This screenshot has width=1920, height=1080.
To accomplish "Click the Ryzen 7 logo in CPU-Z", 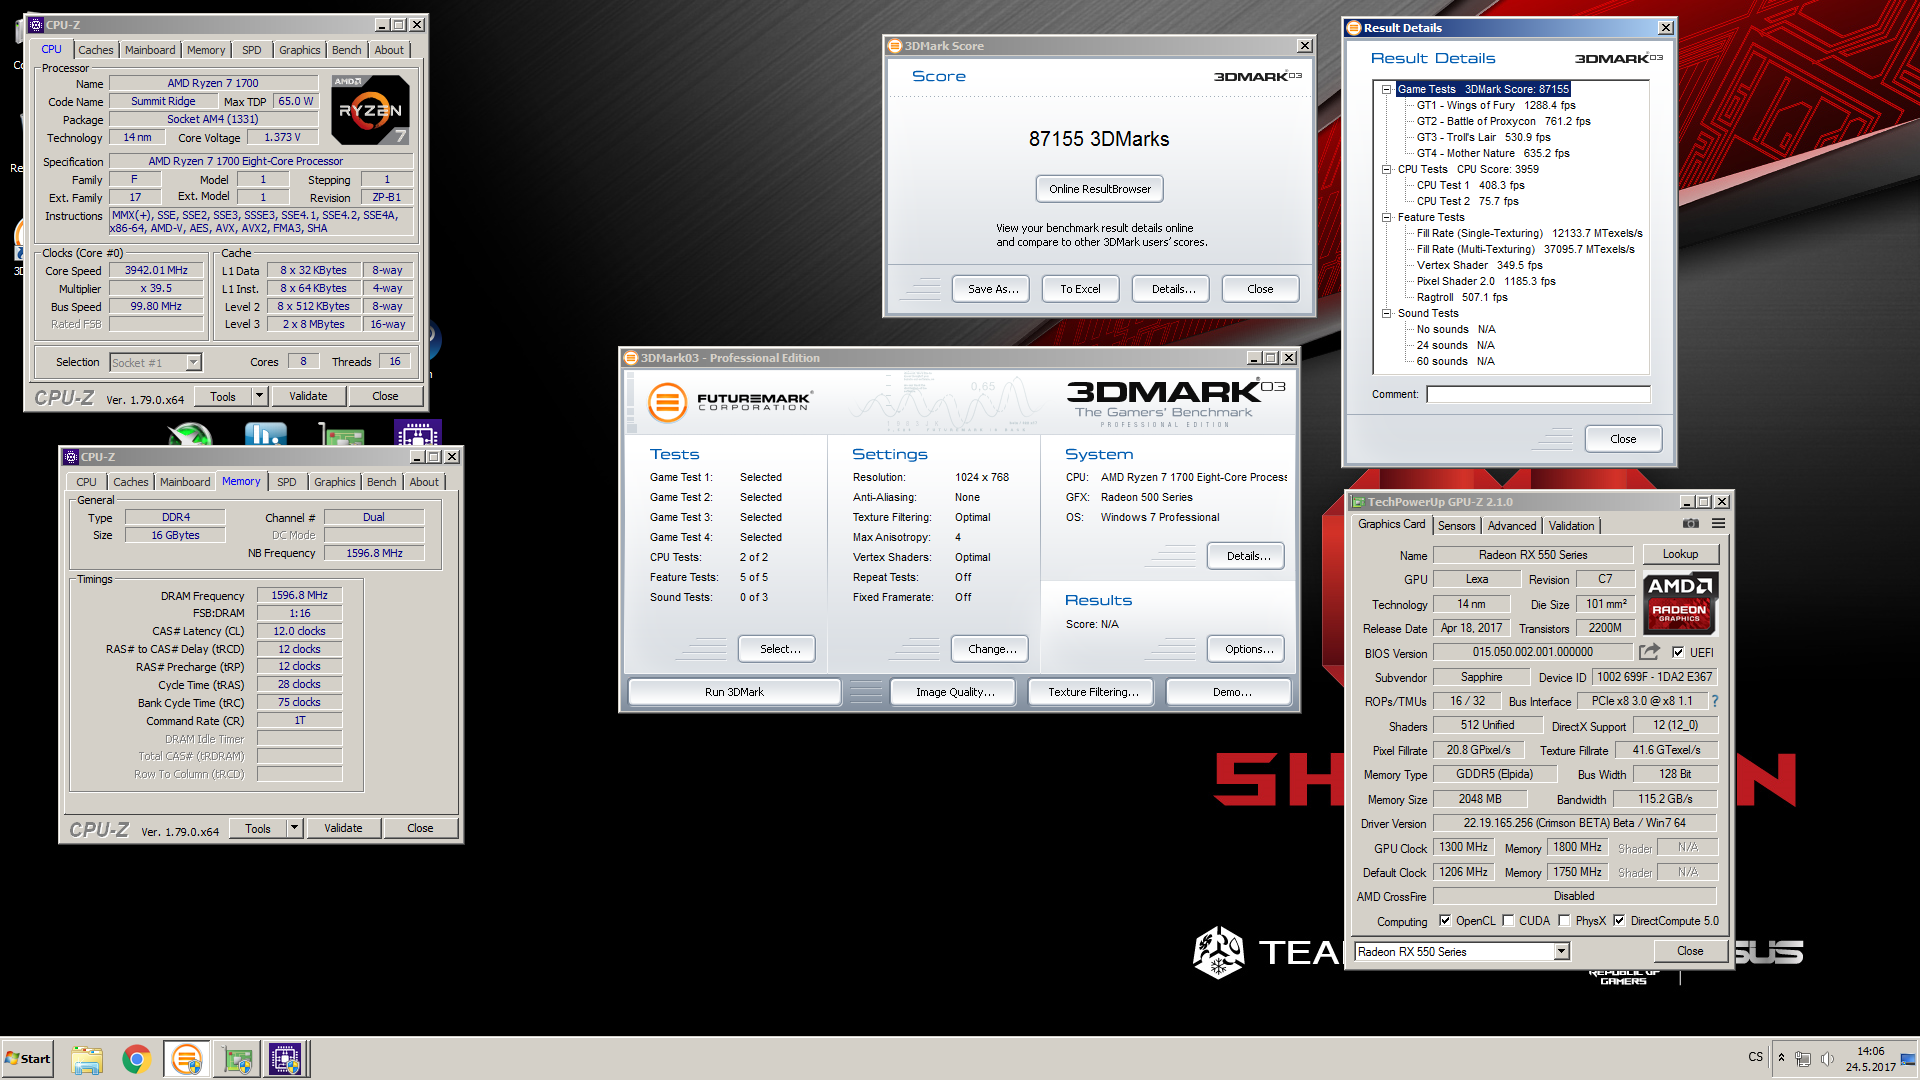I will pos(370,110).
